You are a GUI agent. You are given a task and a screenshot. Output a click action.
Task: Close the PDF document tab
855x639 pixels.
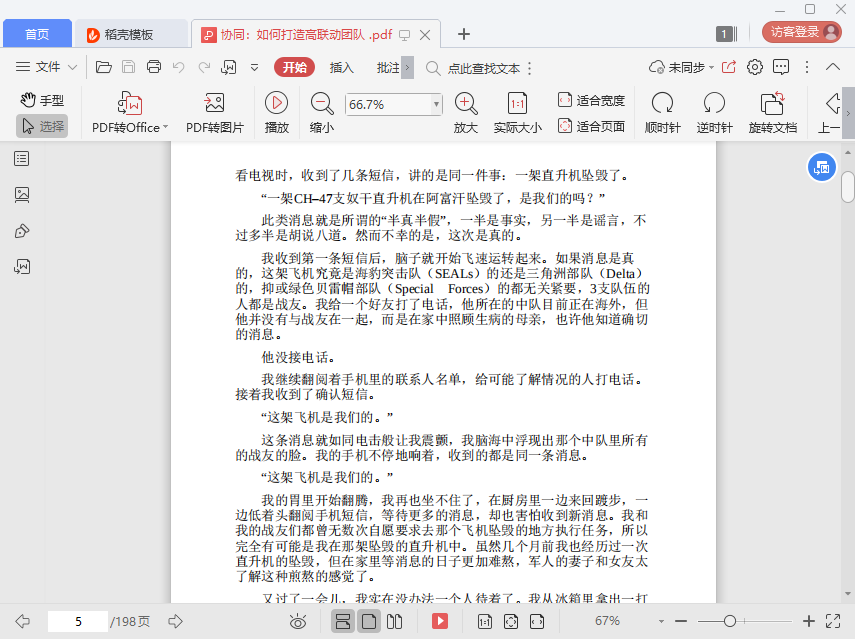425,35
